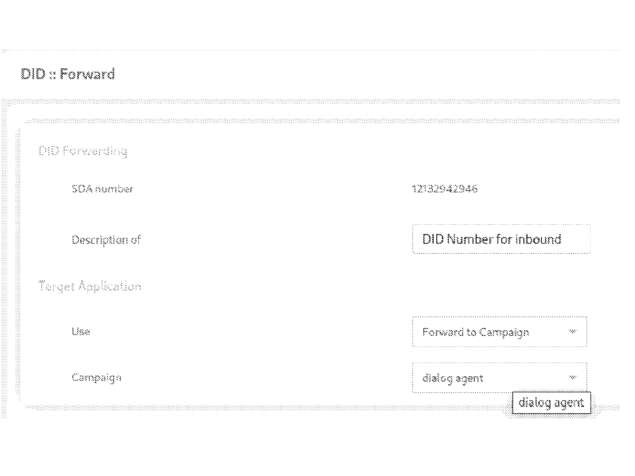Open the Forward to Campaign combo box
This screenshot has width=635, height=476.
(x=499, y=331)
